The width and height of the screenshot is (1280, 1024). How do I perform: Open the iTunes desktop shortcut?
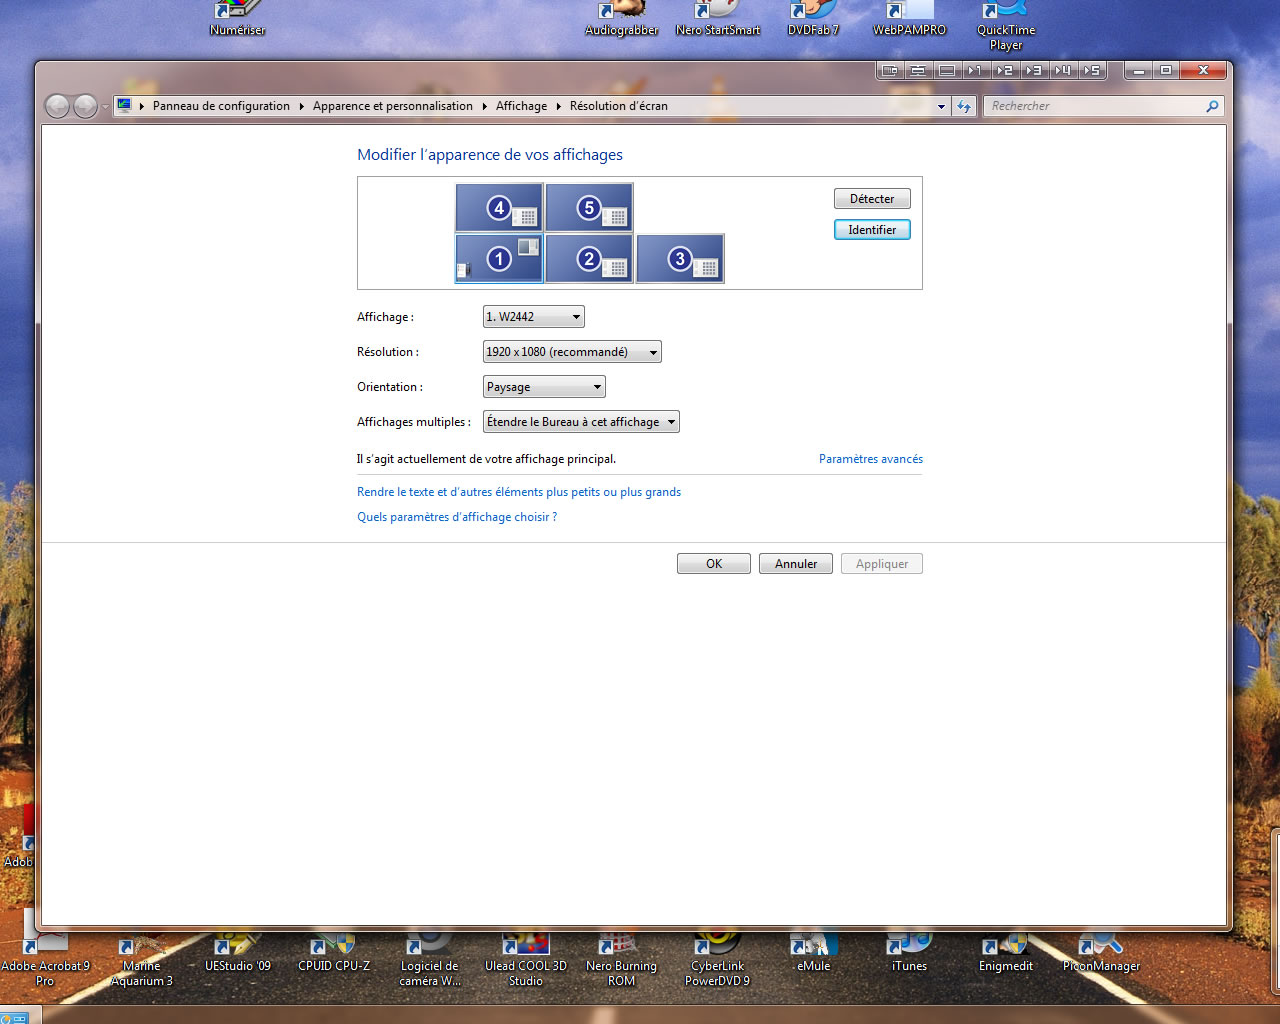point(909,953)
